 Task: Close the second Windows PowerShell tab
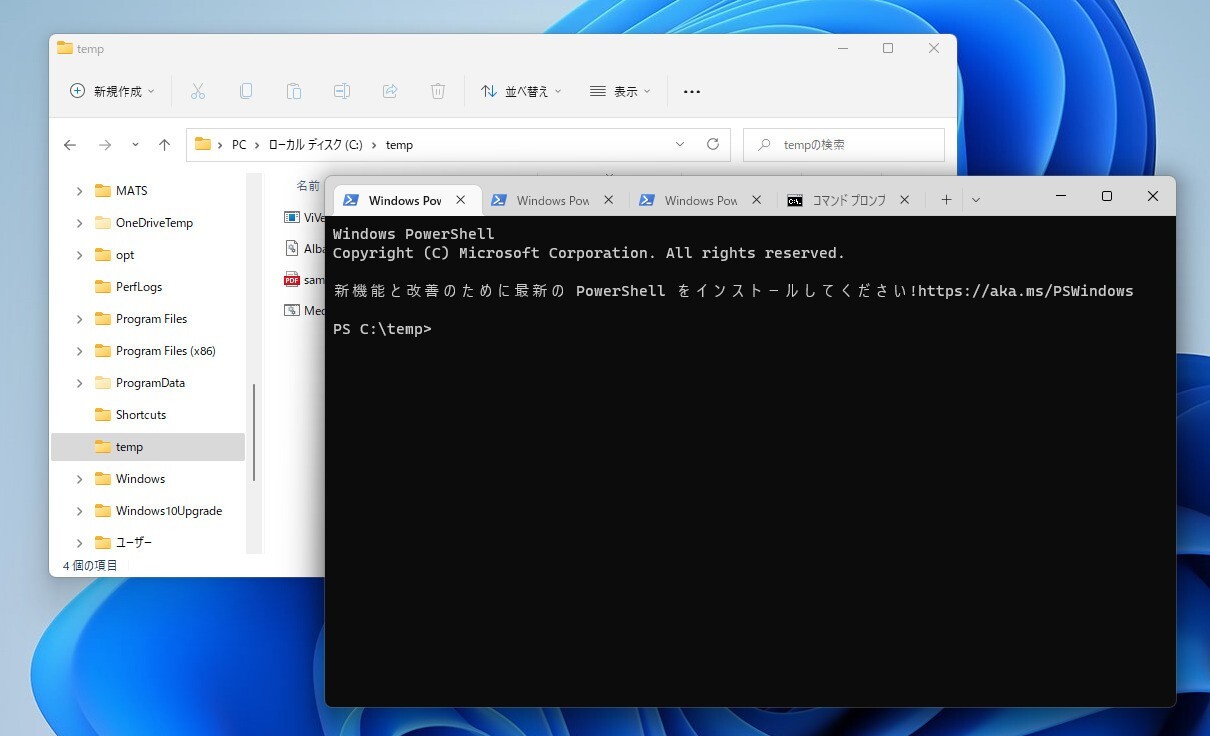pos(608,200)
